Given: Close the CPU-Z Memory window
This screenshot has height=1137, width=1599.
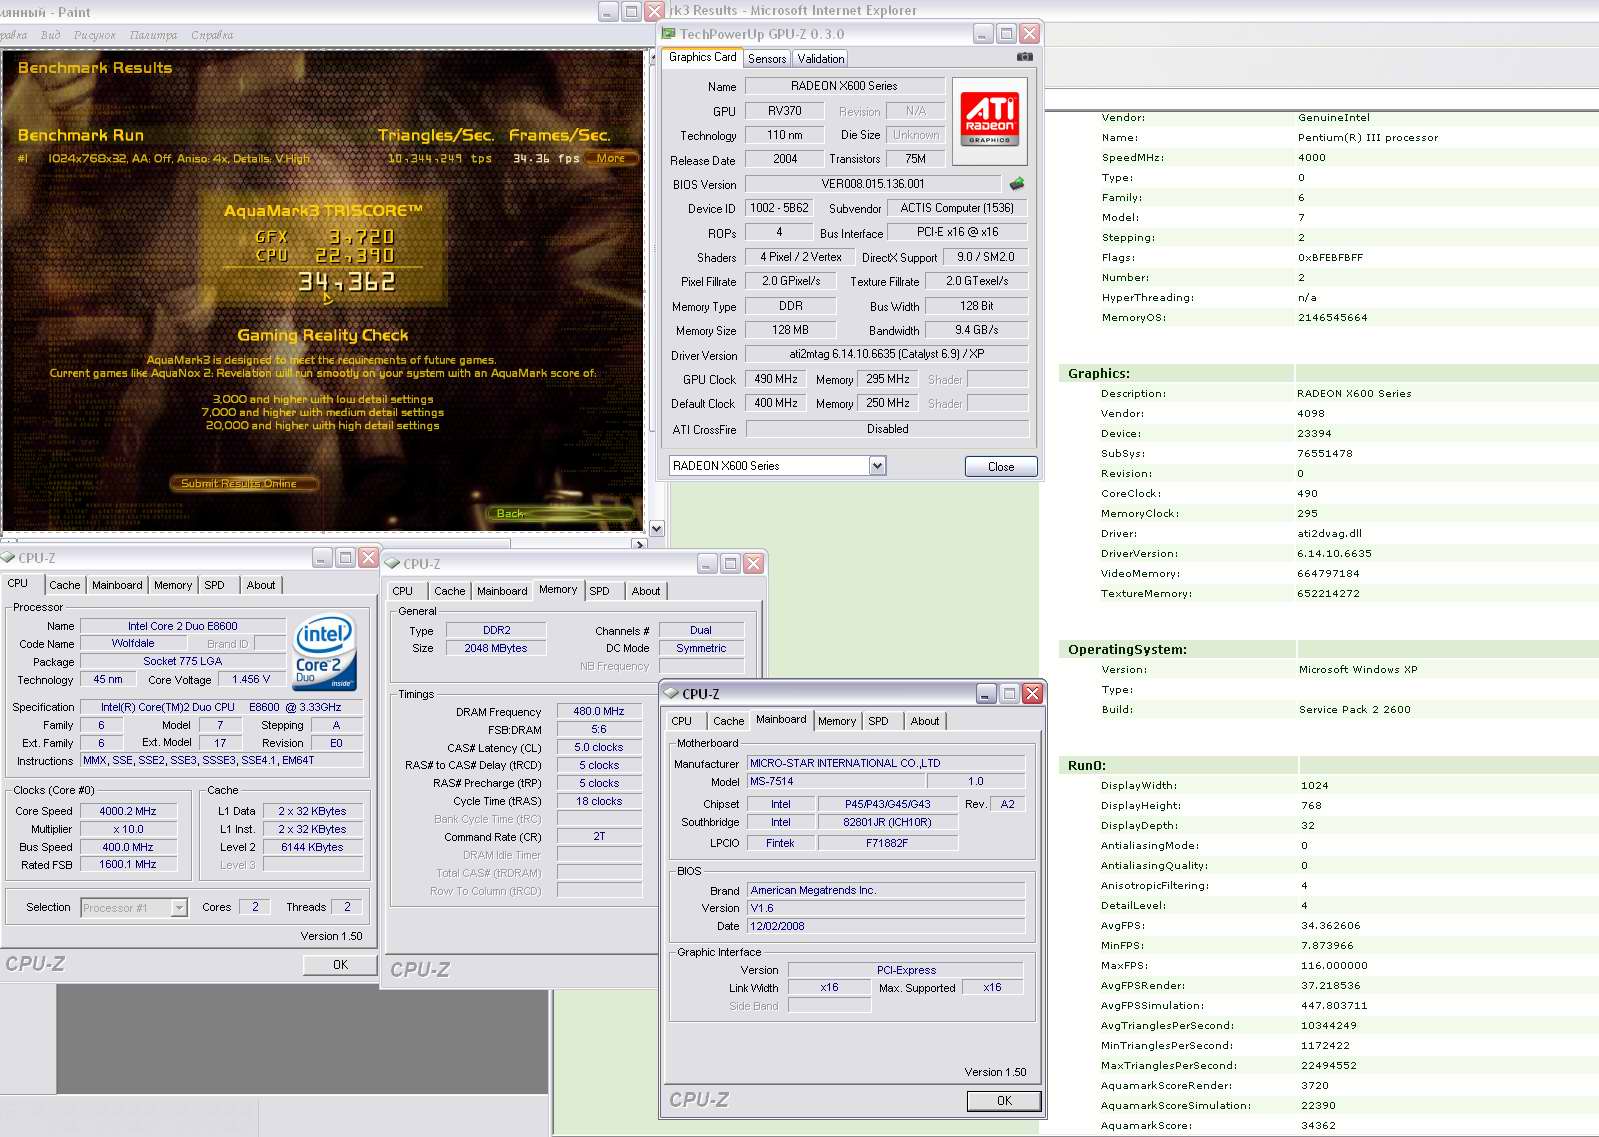Looking at the screenshot, I should (x=753, y=563).
